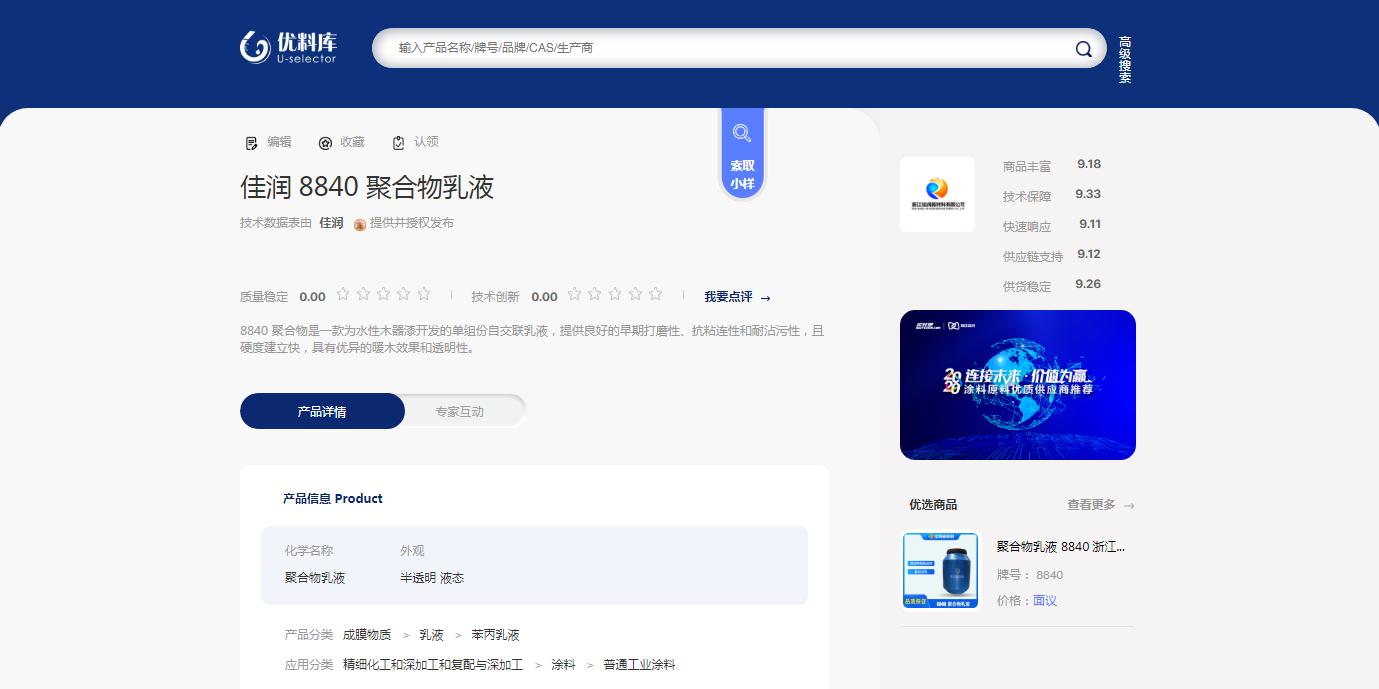Image resolution: width=1379 pixels, height=689 pixels.
Task: Click the 9.18 商品丰富 score
Action: (x=1089, y=164)
